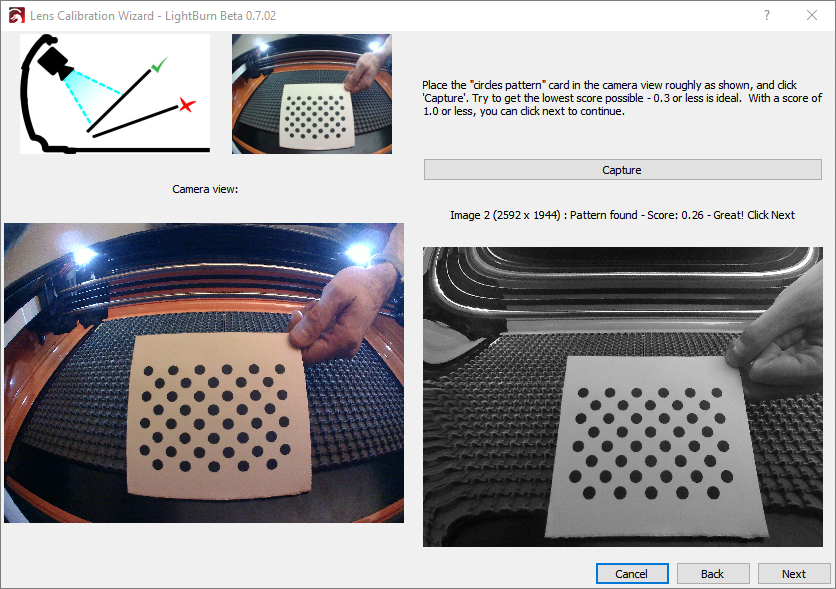Click the grayscale captured pattern image
Image resolution: width=836 pixels, height=589 pixels.
click(623, 397)
